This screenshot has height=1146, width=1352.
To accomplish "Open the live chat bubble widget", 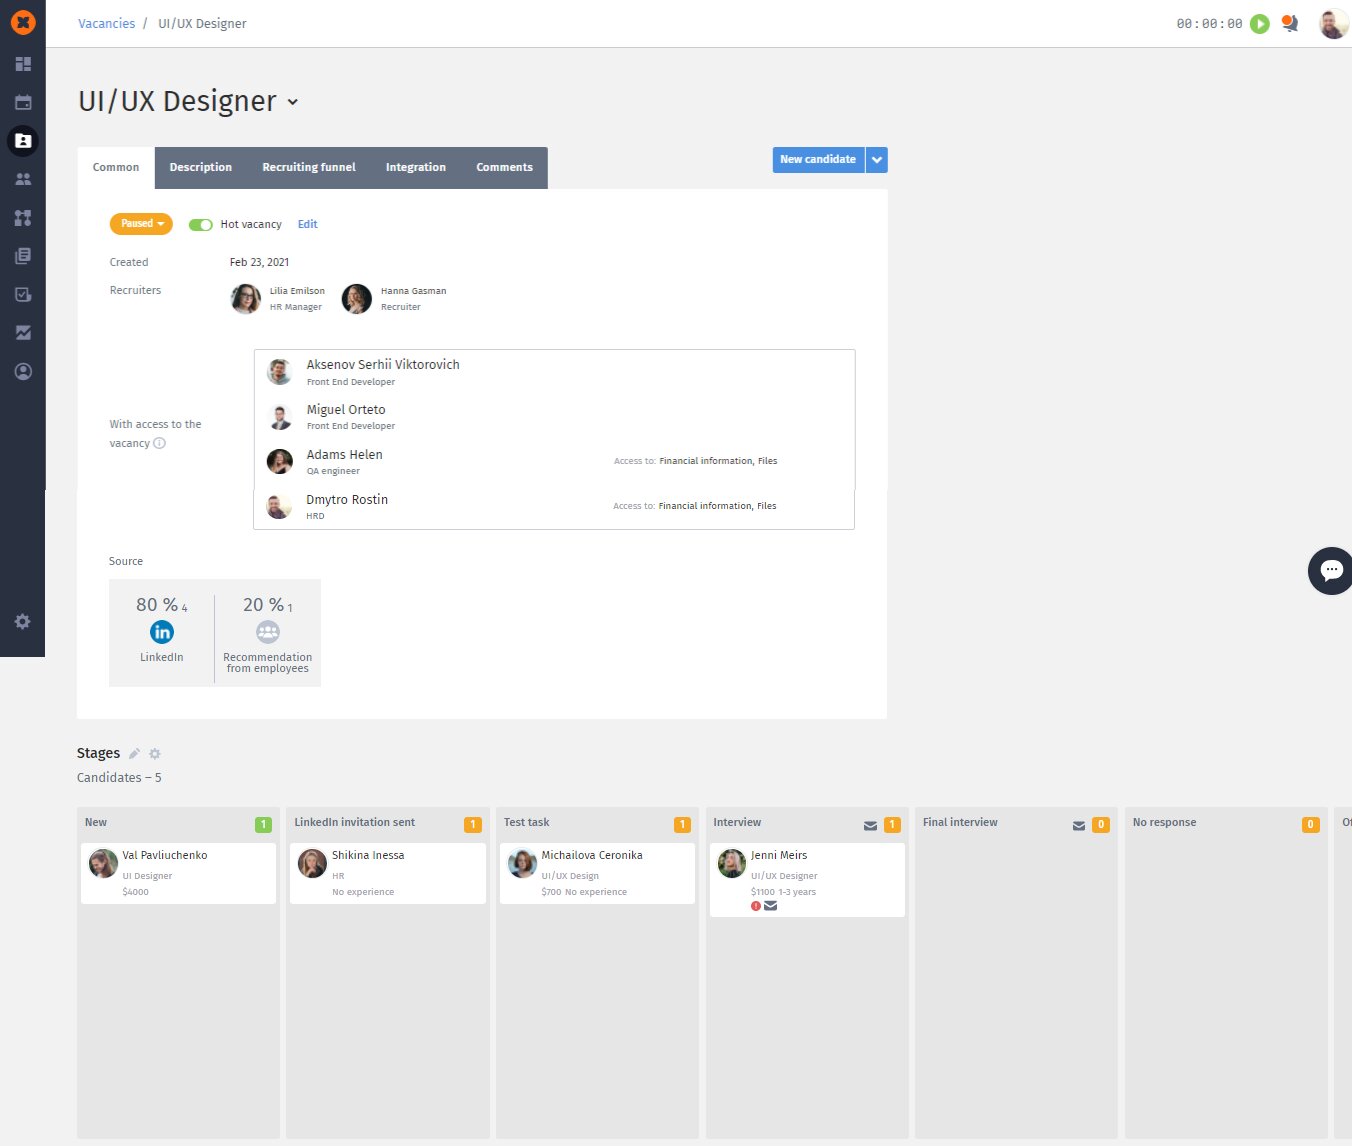I will 1331,570.
